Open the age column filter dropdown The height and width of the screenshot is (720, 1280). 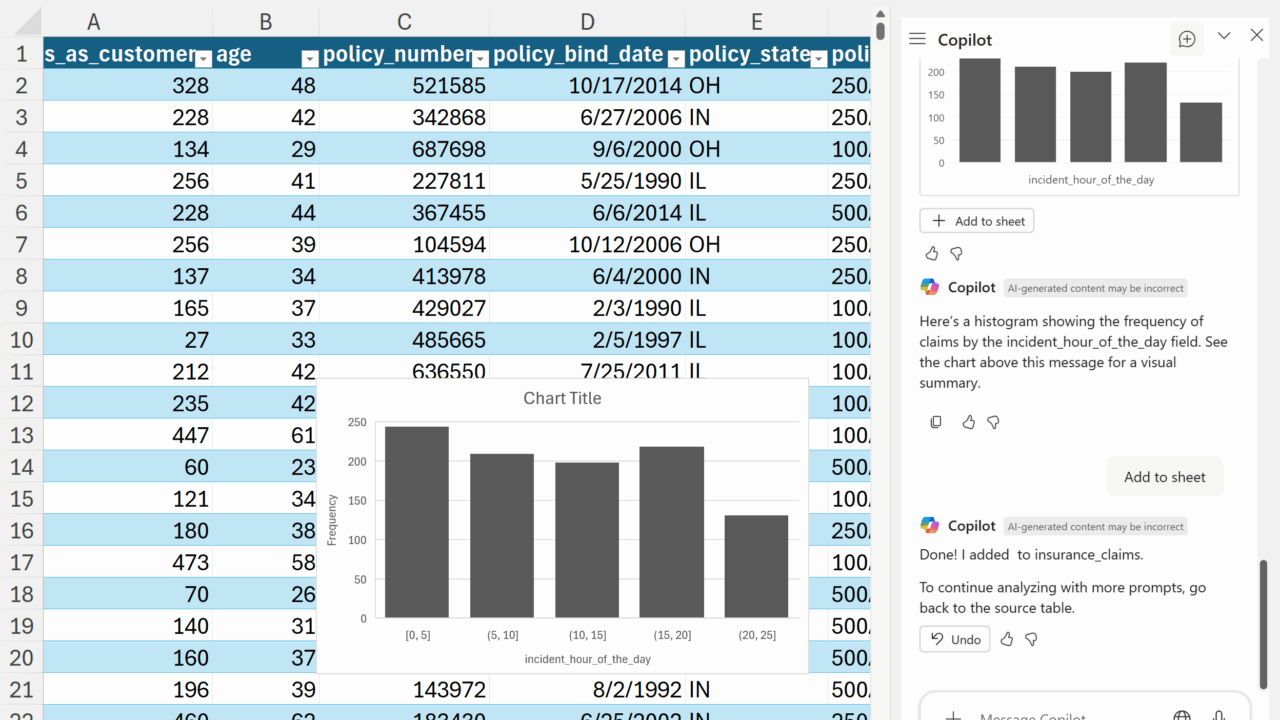click(x=309, y=58)
